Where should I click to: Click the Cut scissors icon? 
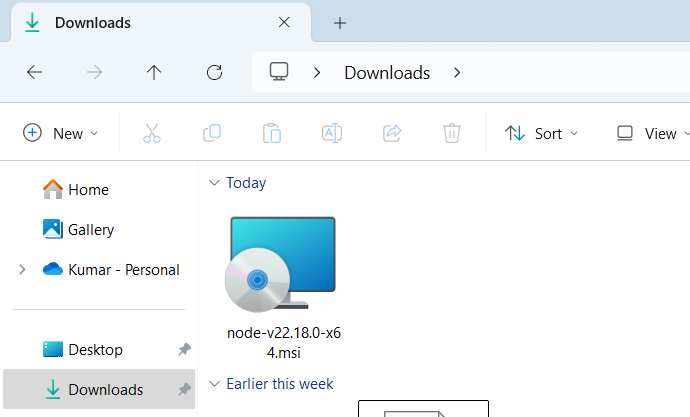(x=152, y=133)
